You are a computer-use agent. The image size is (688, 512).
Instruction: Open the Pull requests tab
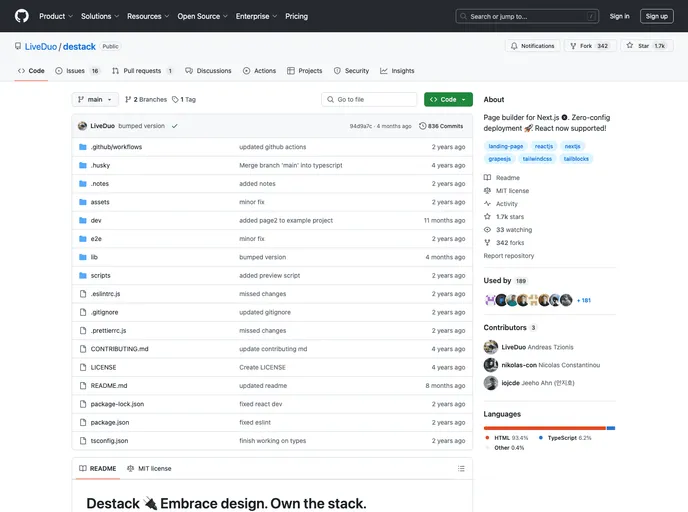[143, 71]
